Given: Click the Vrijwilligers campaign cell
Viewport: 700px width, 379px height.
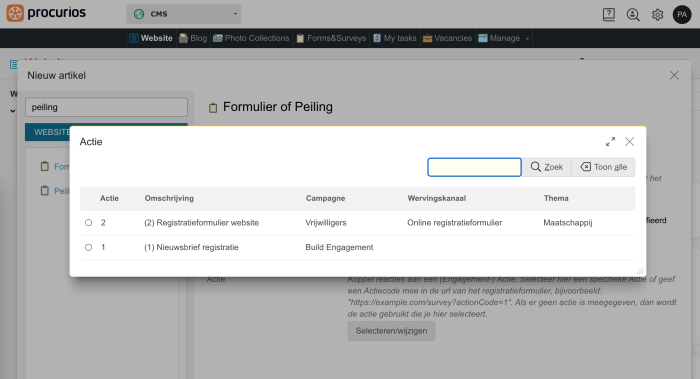Looking at the screenshot, I should (x=326, y=222).
